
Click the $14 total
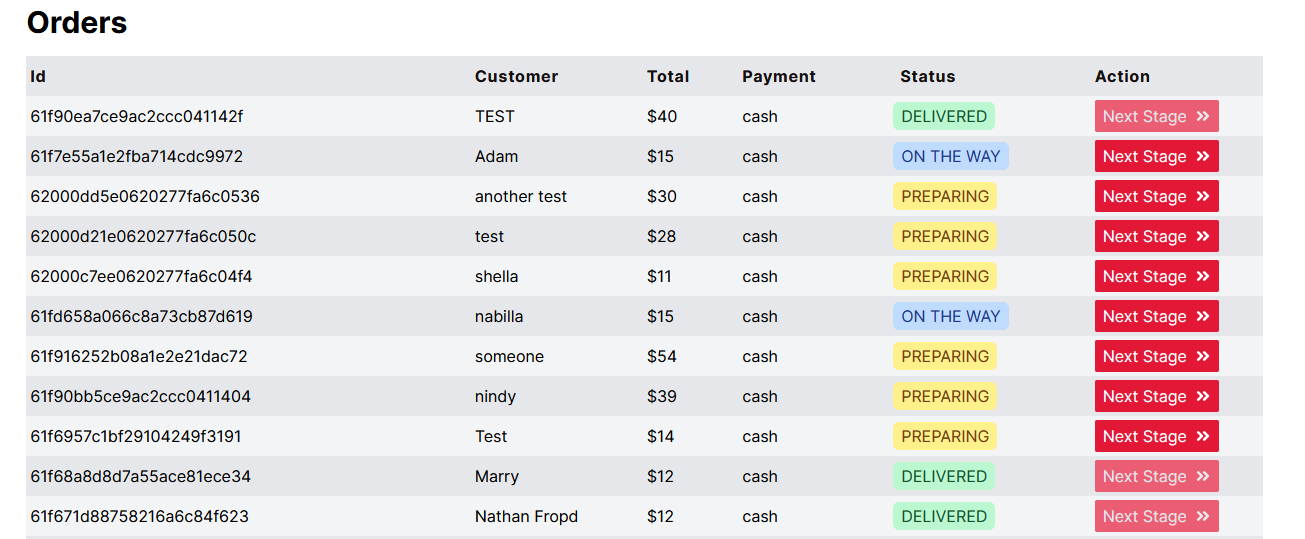click(x=661, y=436)
